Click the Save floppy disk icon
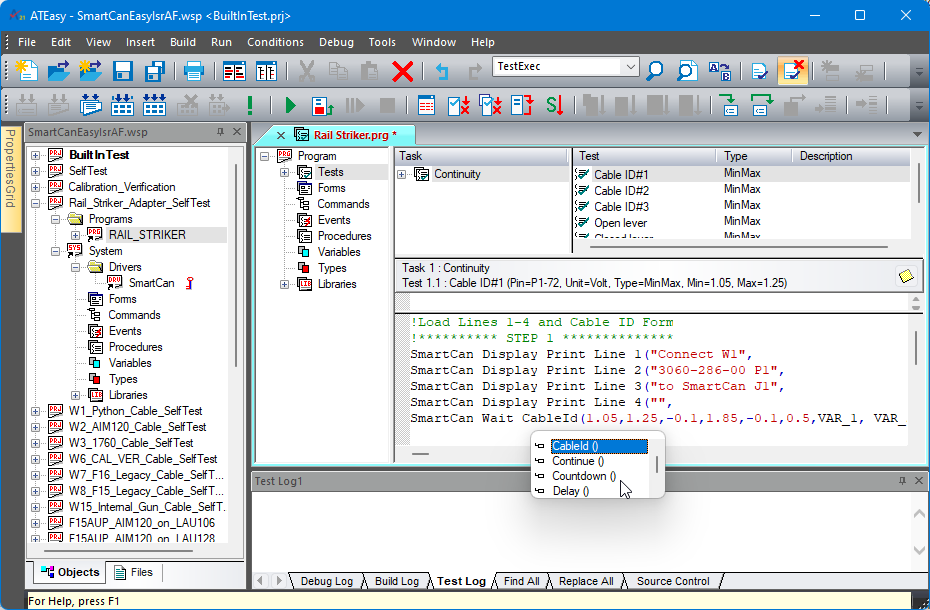Screen dimensions: 930x610 [x=123, y=71]
